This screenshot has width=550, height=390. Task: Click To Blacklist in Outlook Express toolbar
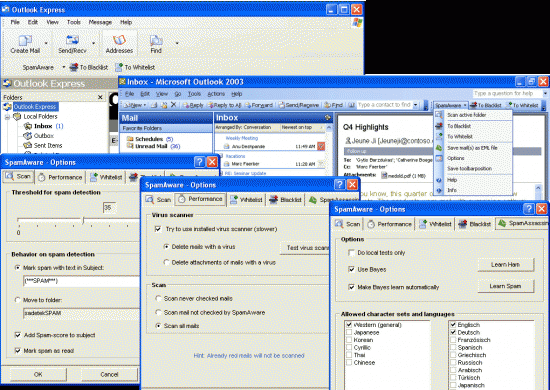(x=89, y=67)
